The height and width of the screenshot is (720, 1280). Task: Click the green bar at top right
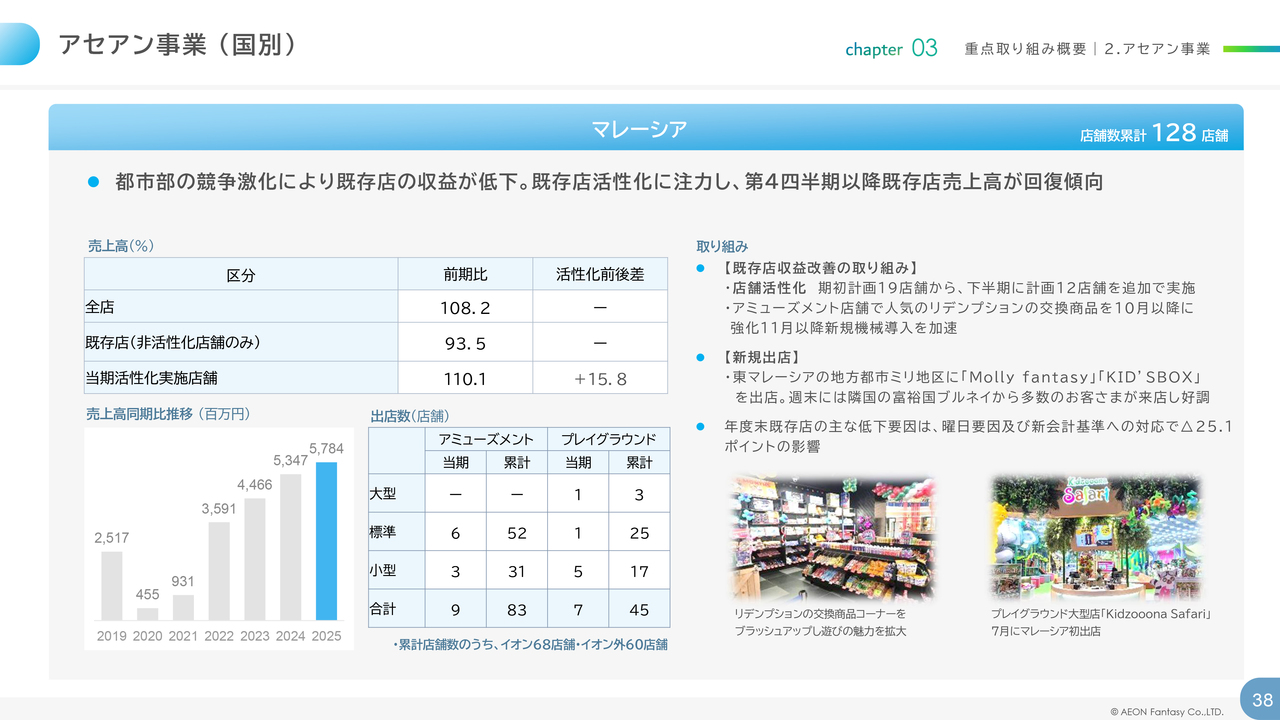1250,48
